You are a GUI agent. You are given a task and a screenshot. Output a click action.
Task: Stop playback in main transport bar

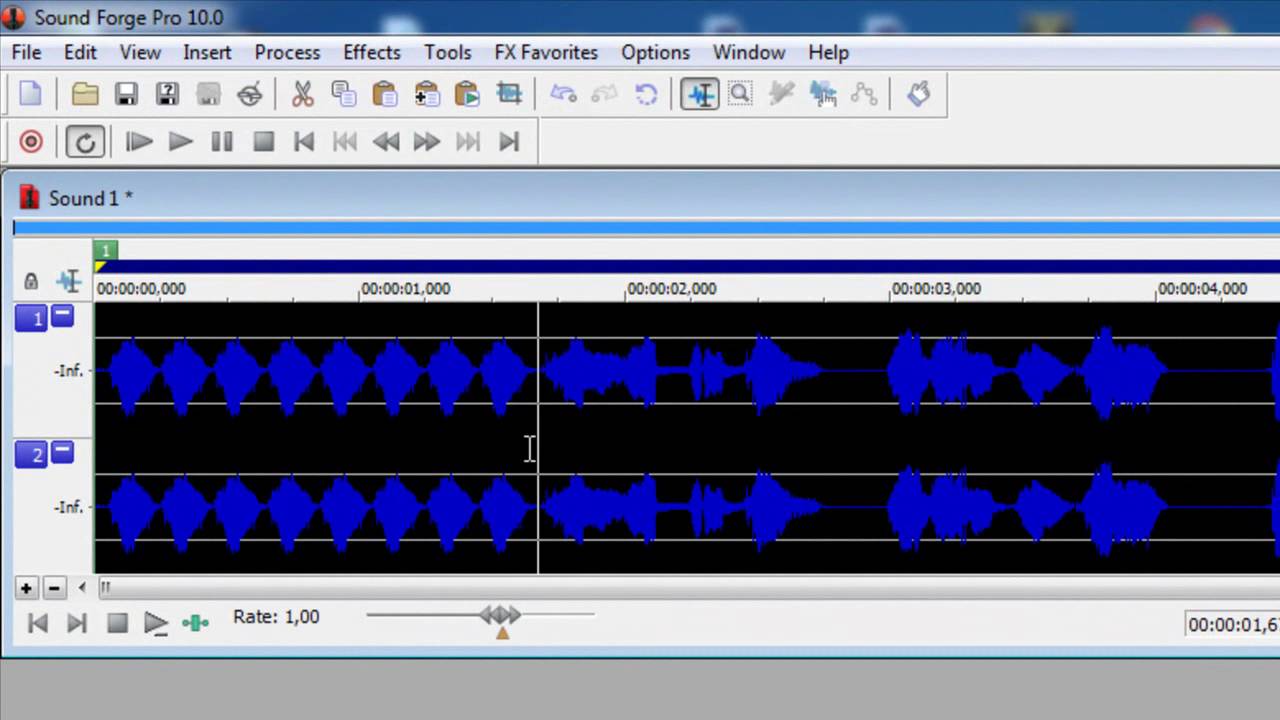point(263,142)
